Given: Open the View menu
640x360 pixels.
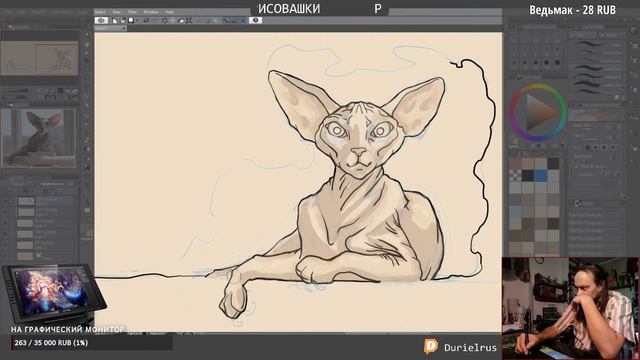Looking at the screenshot, I should click(116, 12).
